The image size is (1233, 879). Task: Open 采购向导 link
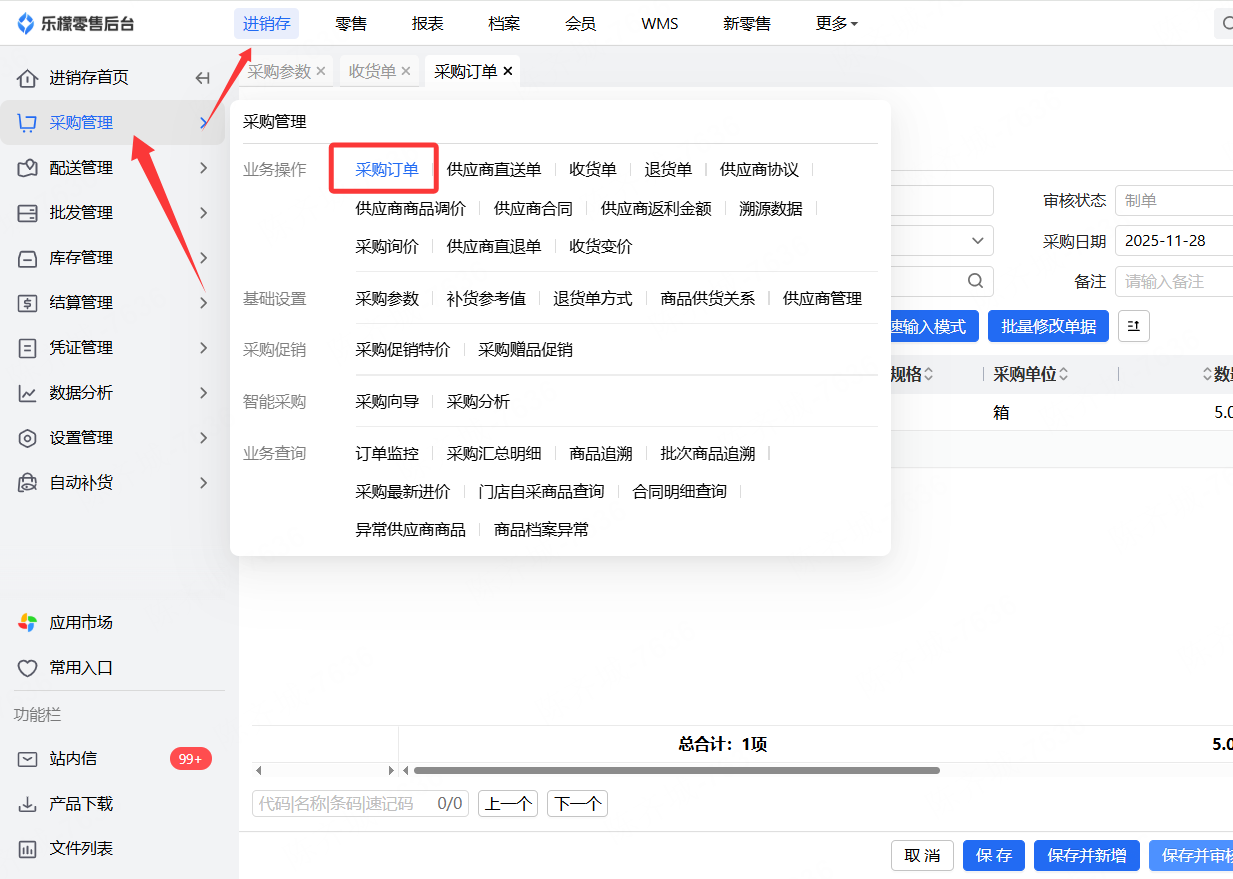tap(387, 402)
